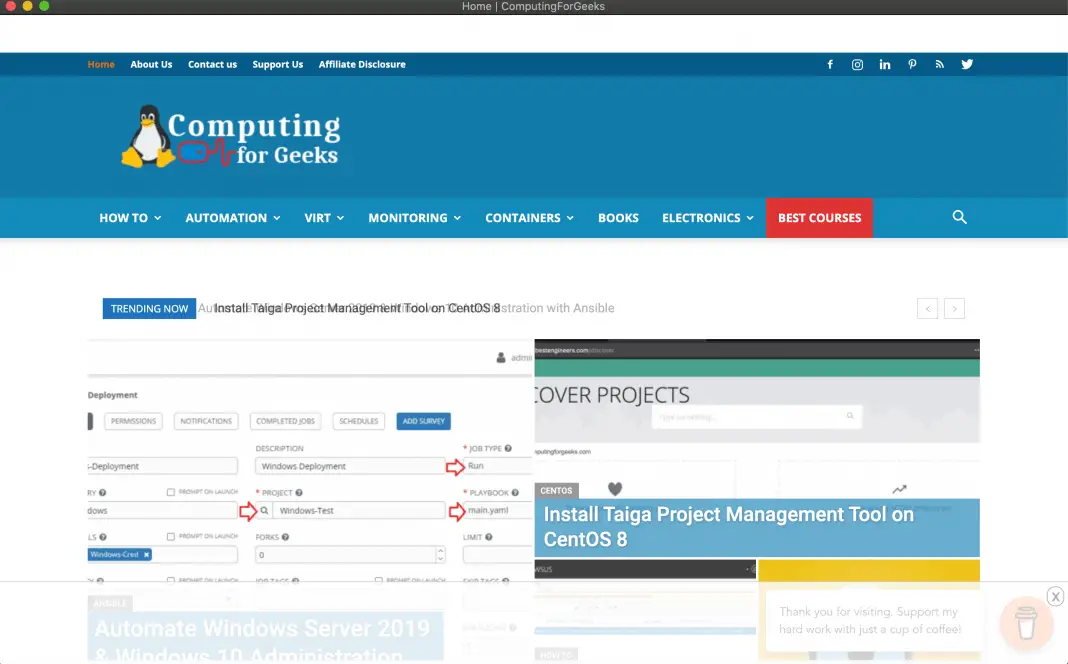Image resolution: width=1068 pixels, height=664 pixels.
Task: Dismiss the coffee support popup
Action: [1055, 596]
